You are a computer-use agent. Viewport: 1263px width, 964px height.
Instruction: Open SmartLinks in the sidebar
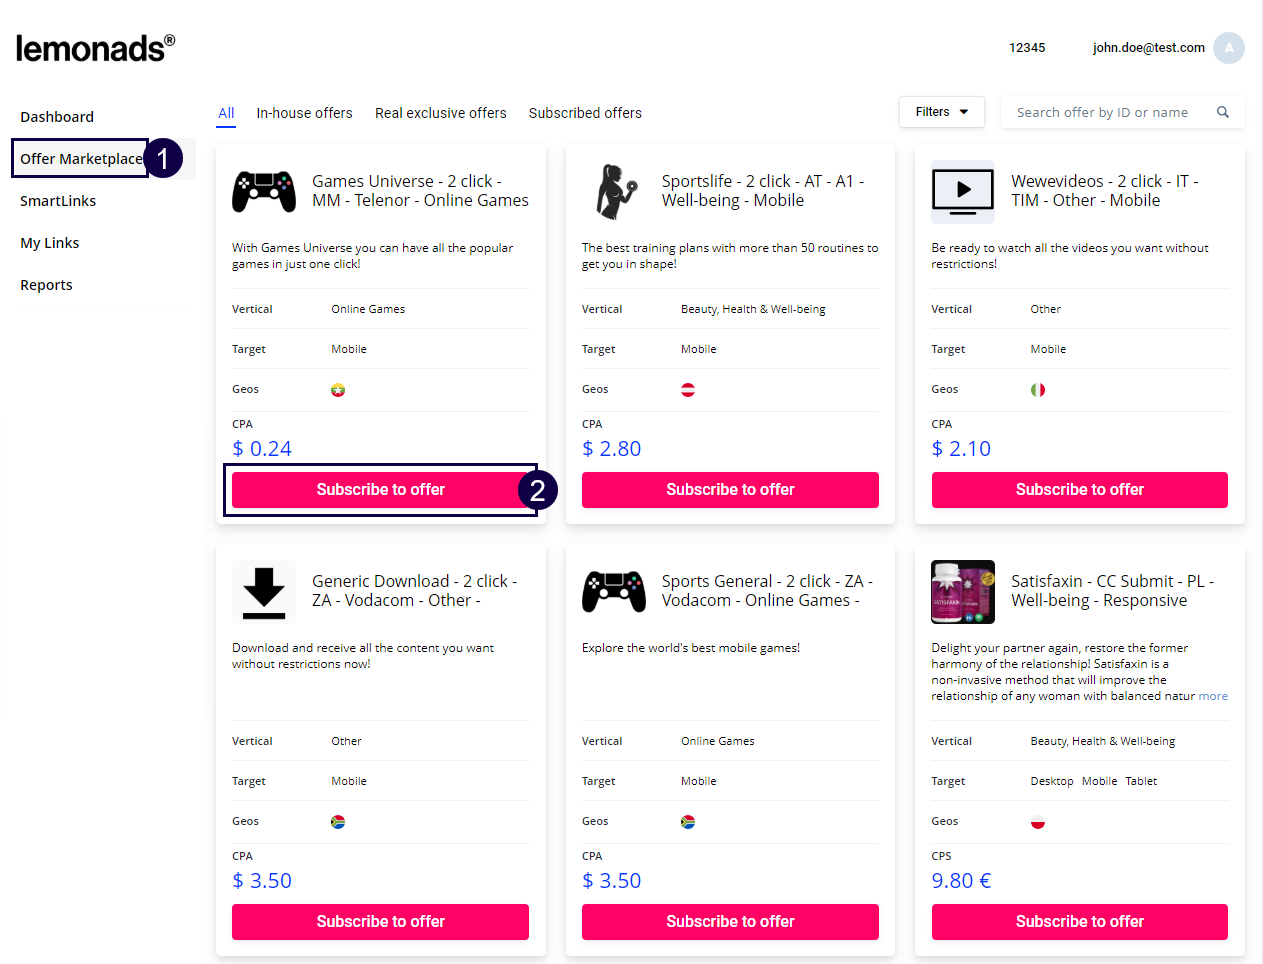[58, 201]
